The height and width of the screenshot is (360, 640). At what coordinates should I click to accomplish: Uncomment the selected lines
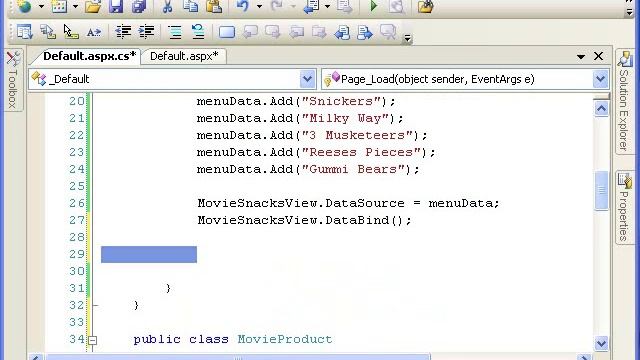(x=198, y=32)
